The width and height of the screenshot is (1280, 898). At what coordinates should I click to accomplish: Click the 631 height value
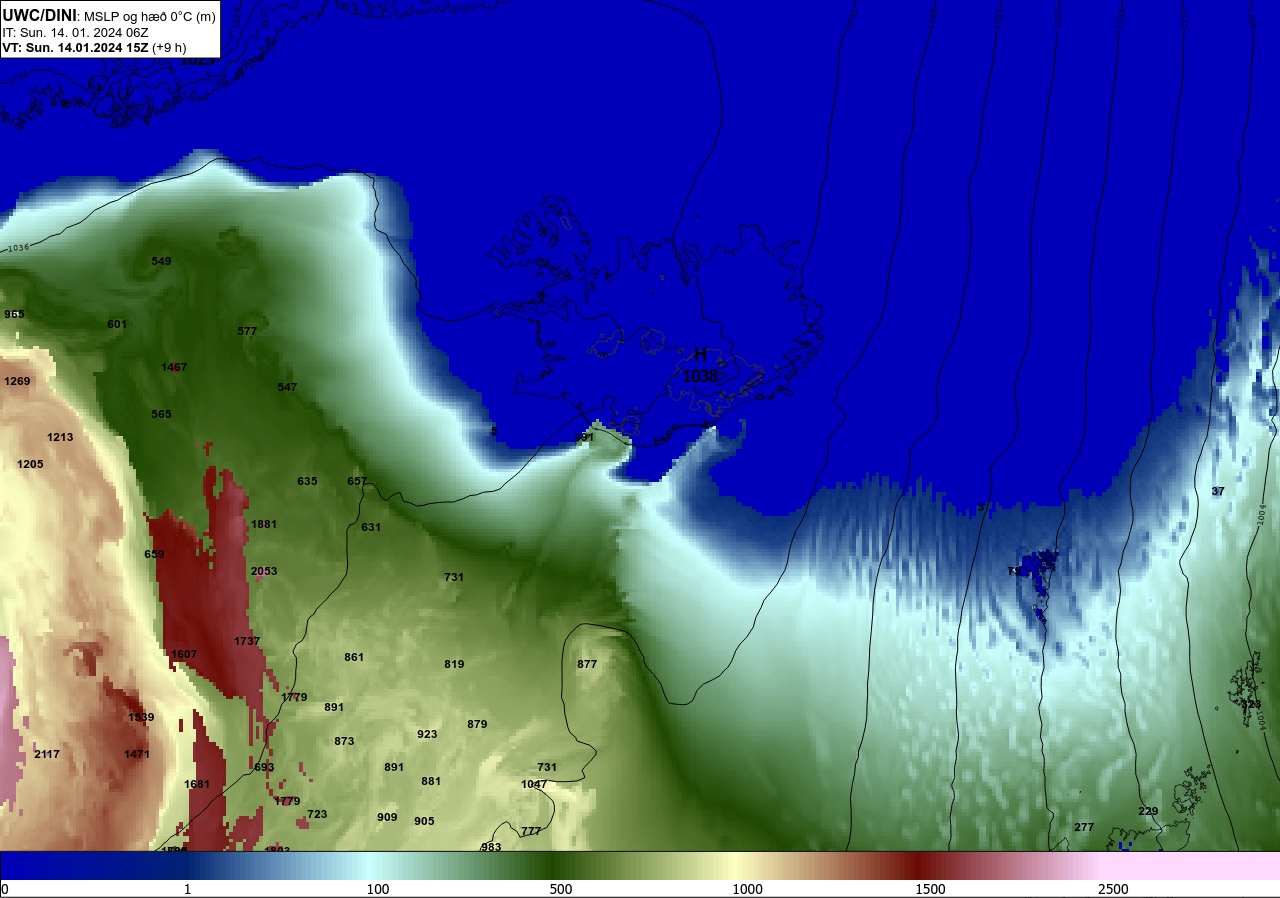point(371,527)
